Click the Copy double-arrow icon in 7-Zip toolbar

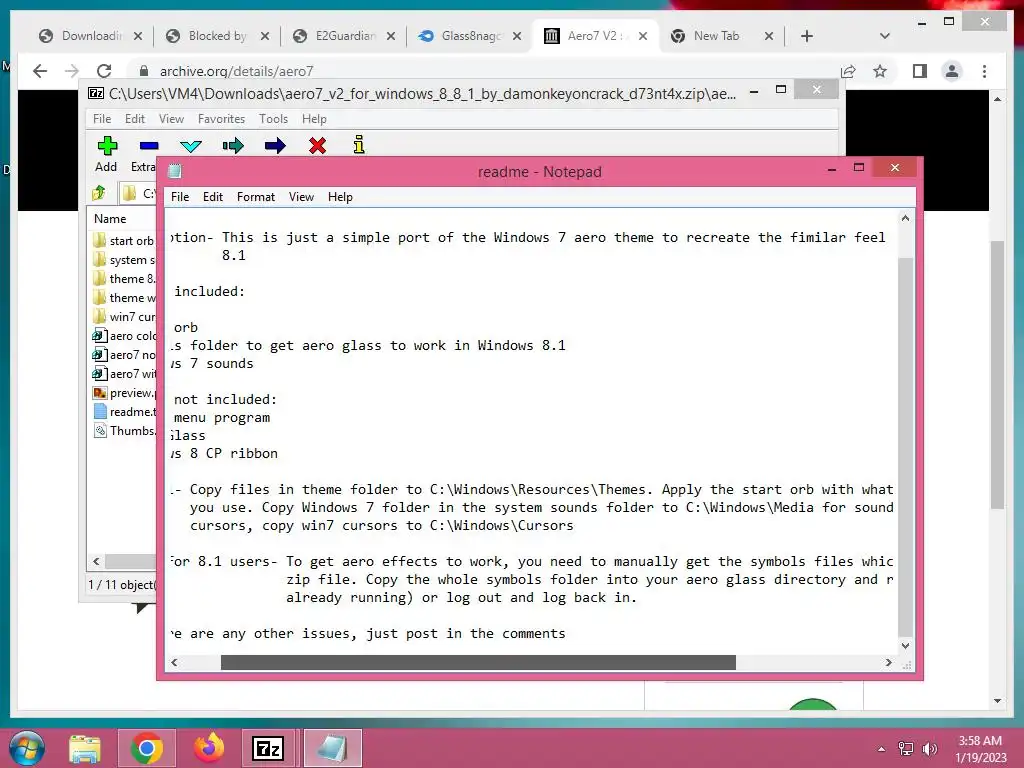click(233, 146)
